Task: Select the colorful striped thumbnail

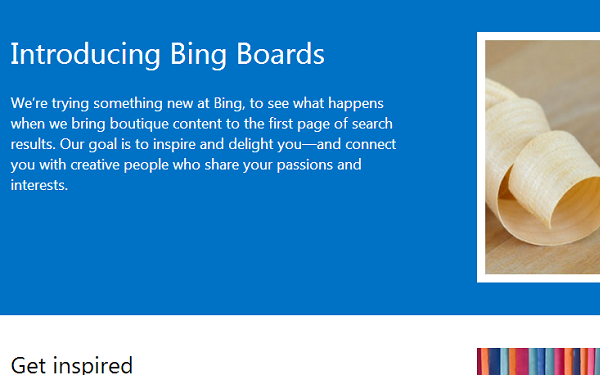Action: coord(538,361)
